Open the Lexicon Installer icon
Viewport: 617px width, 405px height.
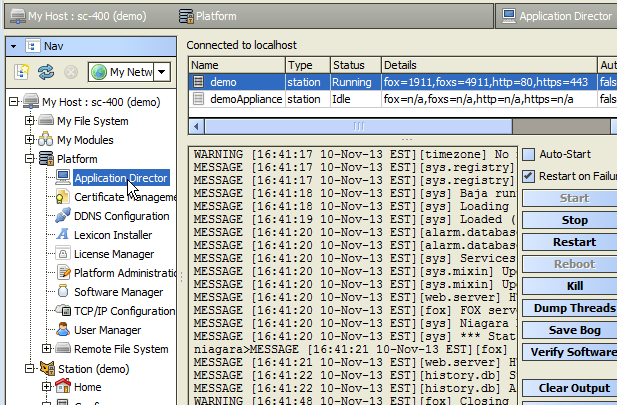(x=63, y=235)
